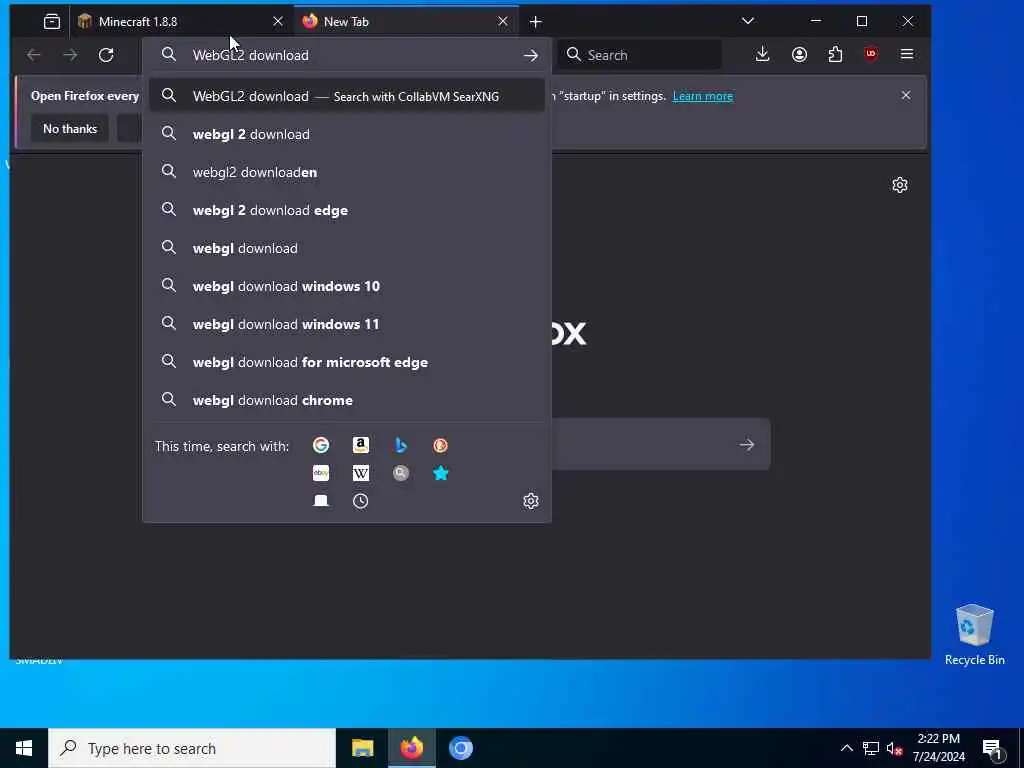
Task: Show hidden system tray icons
Action: (846, 748)
